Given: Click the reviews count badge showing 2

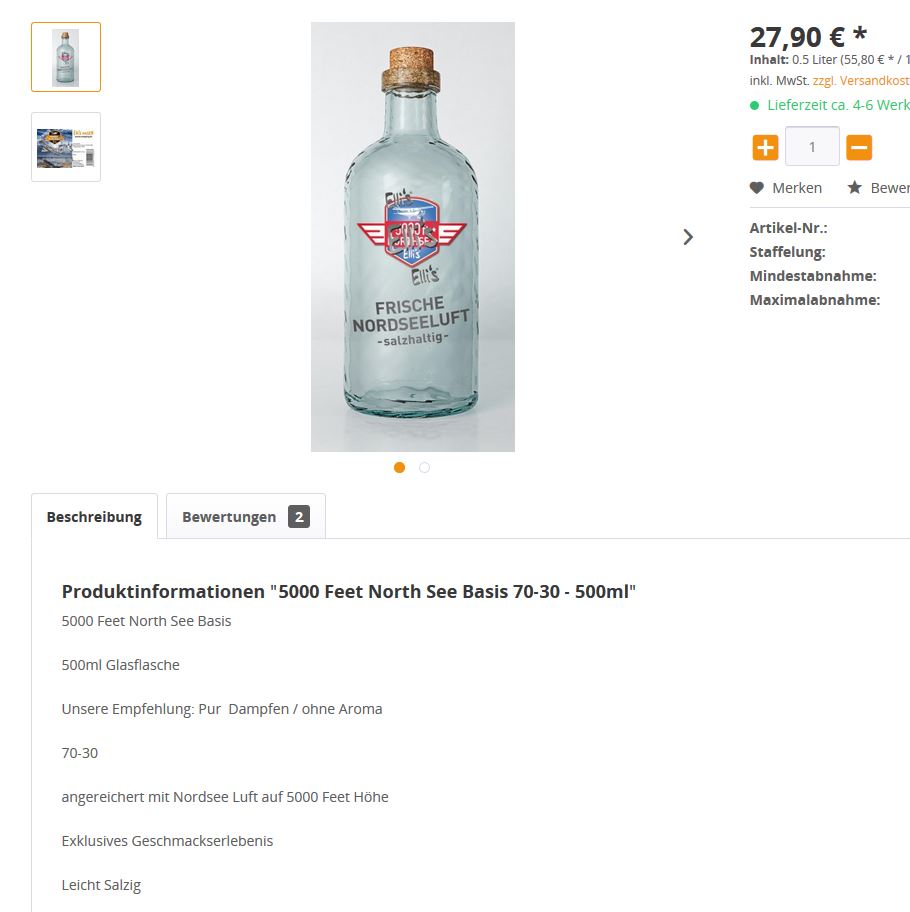Looking at the screenshot, I should point(299,516).
